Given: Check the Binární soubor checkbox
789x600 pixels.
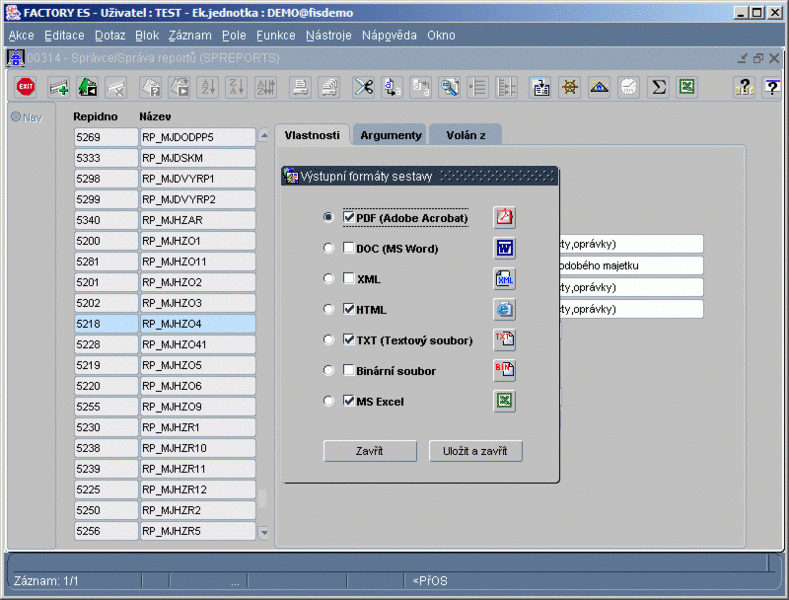Looking at the screenshot, I should click(x=348, y=371).
